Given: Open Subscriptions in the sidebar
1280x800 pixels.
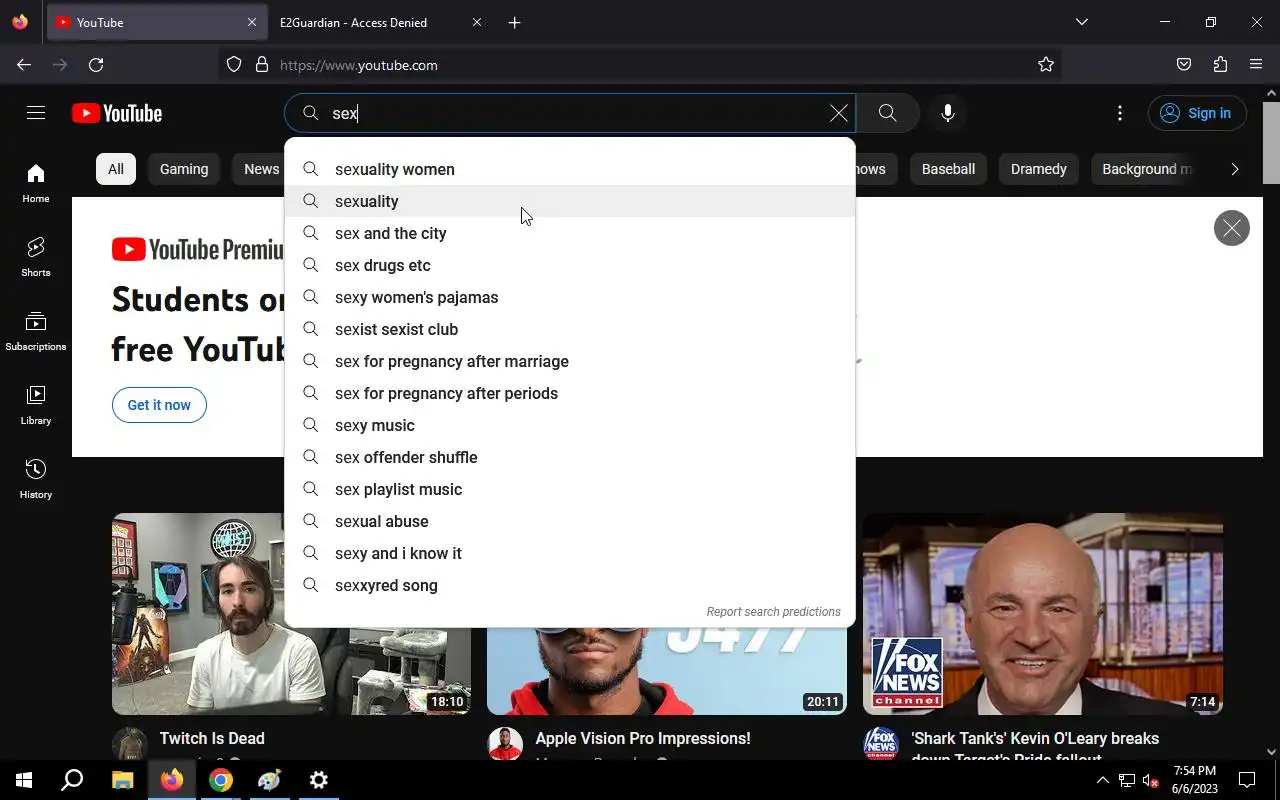Looking at the screenshot, I should click(36, 332).
